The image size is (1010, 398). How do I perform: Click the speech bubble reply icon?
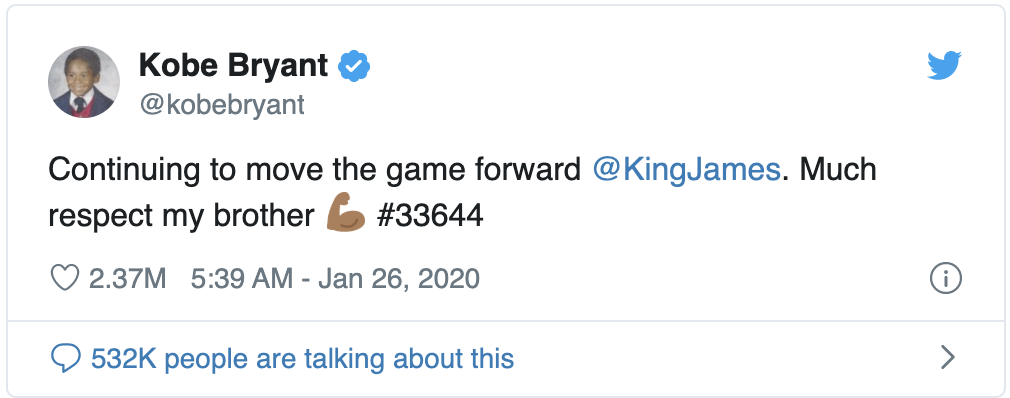pos(66,358)
